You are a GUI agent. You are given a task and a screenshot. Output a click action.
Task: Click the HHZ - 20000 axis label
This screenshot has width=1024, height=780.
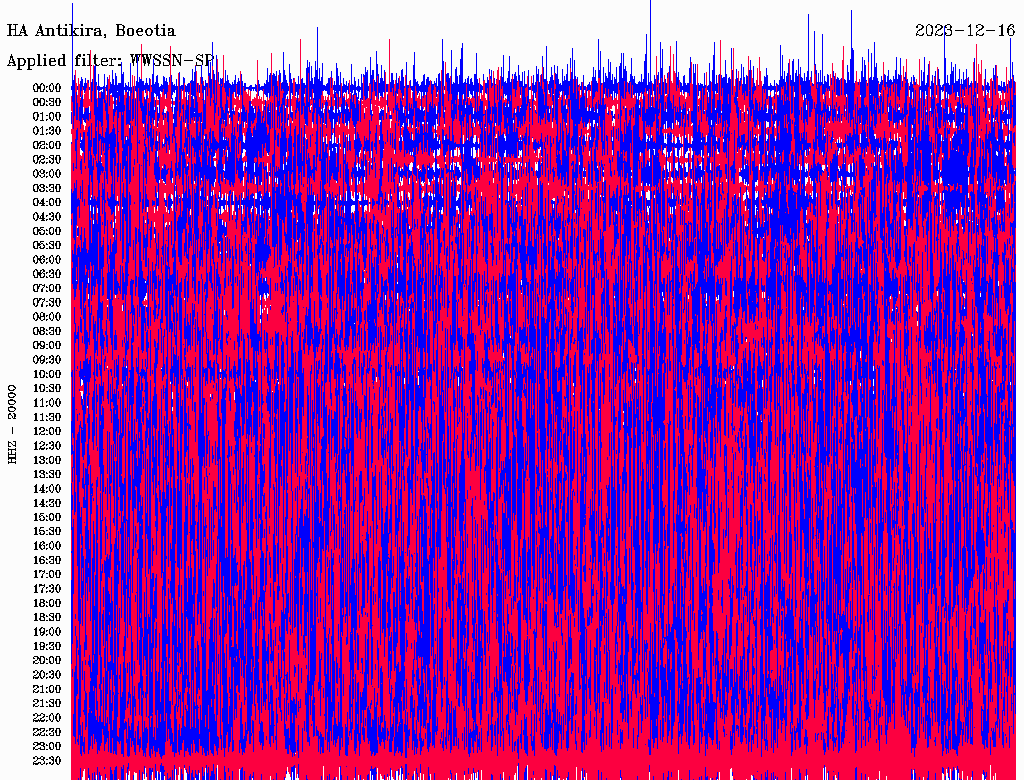click(x=13, y=423)
